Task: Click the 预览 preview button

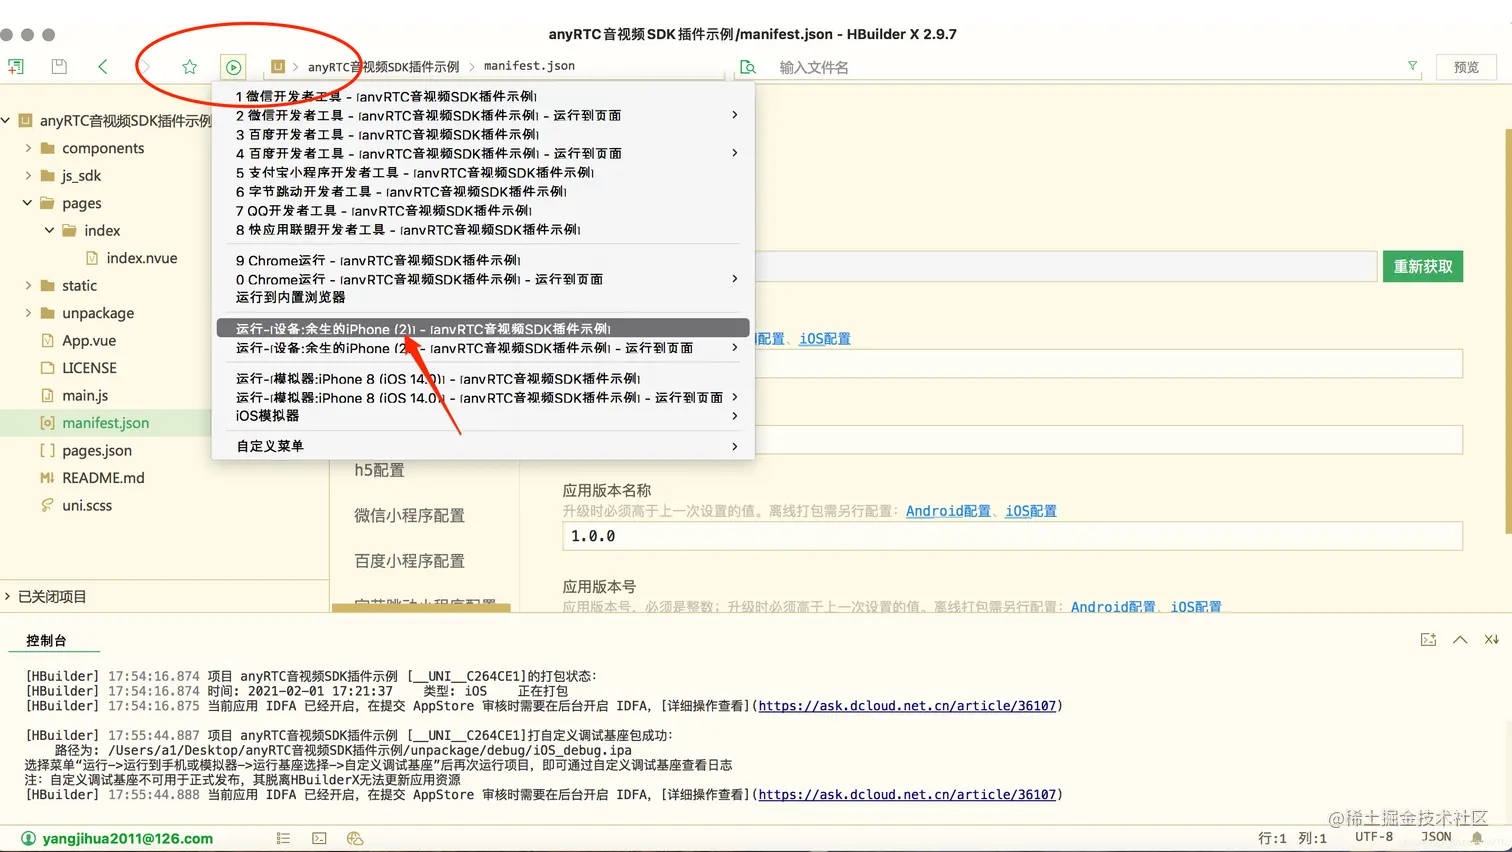Action: click(x=1466, y=67)
